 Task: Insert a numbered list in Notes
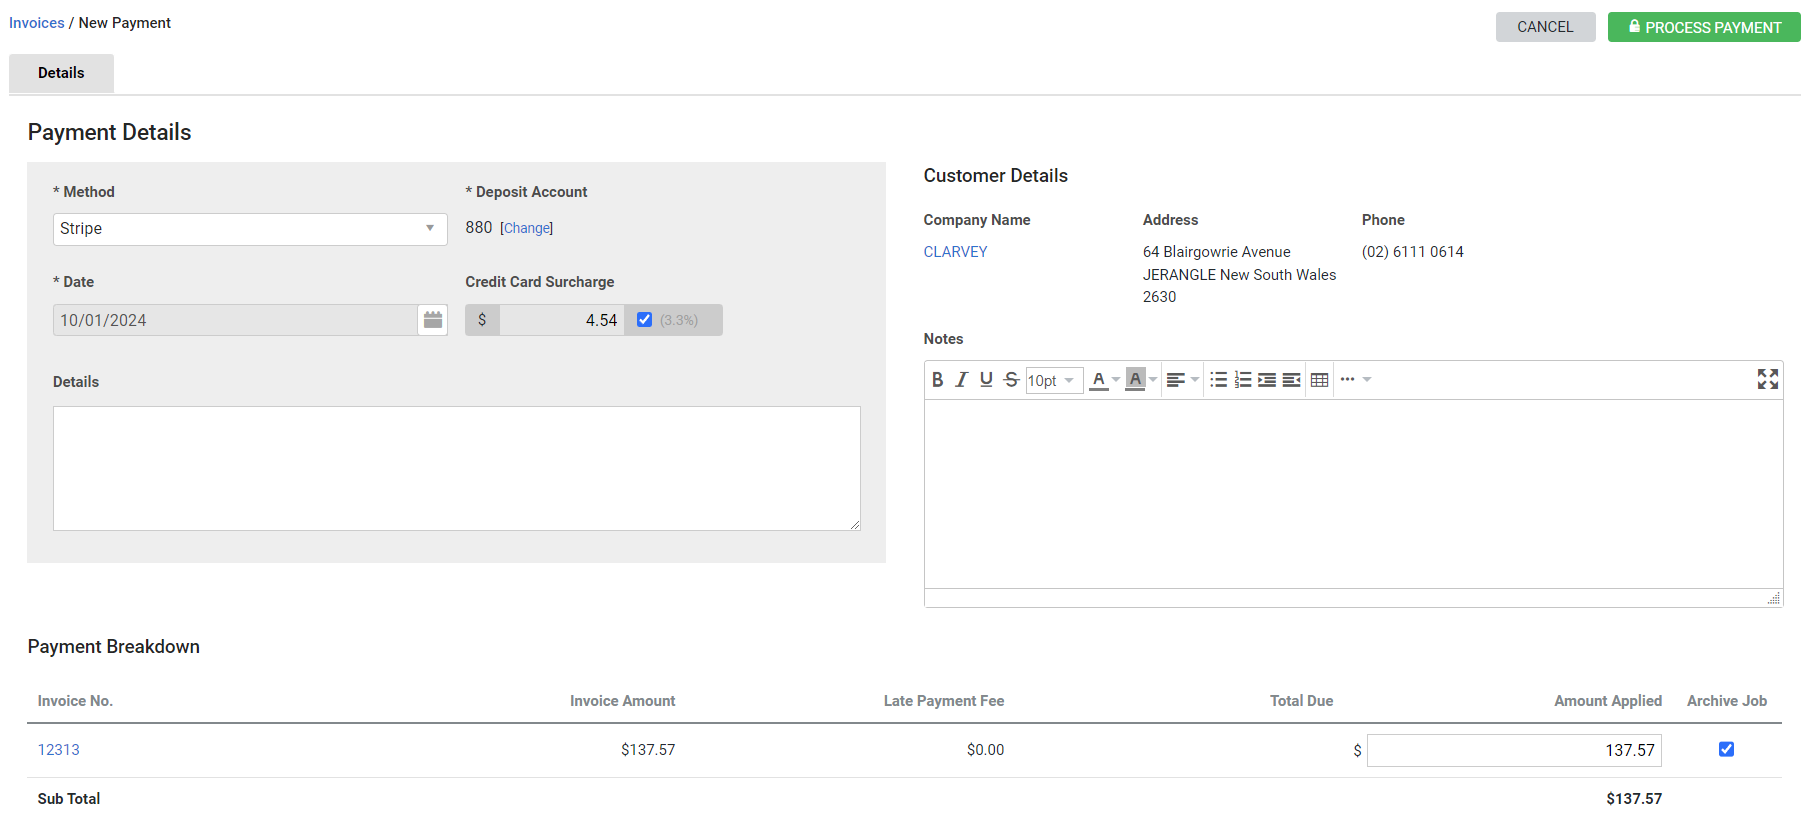pos(1243,380)
